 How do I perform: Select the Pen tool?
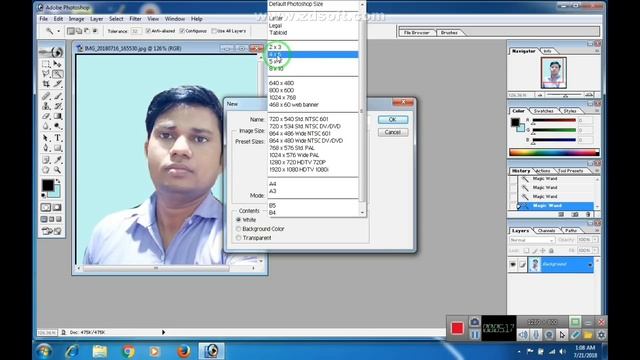pos(46,148)
